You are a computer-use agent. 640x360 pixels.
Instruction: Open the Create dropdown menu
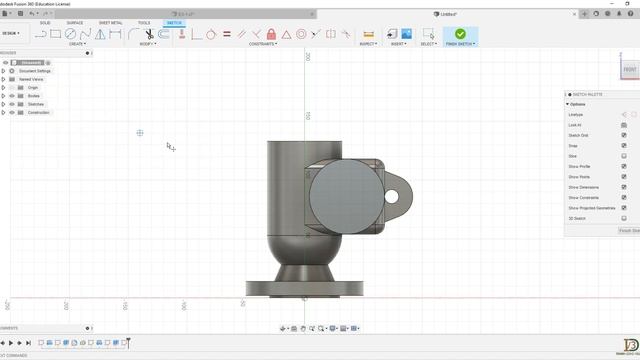pyautogui.click(x=77, y=44)
